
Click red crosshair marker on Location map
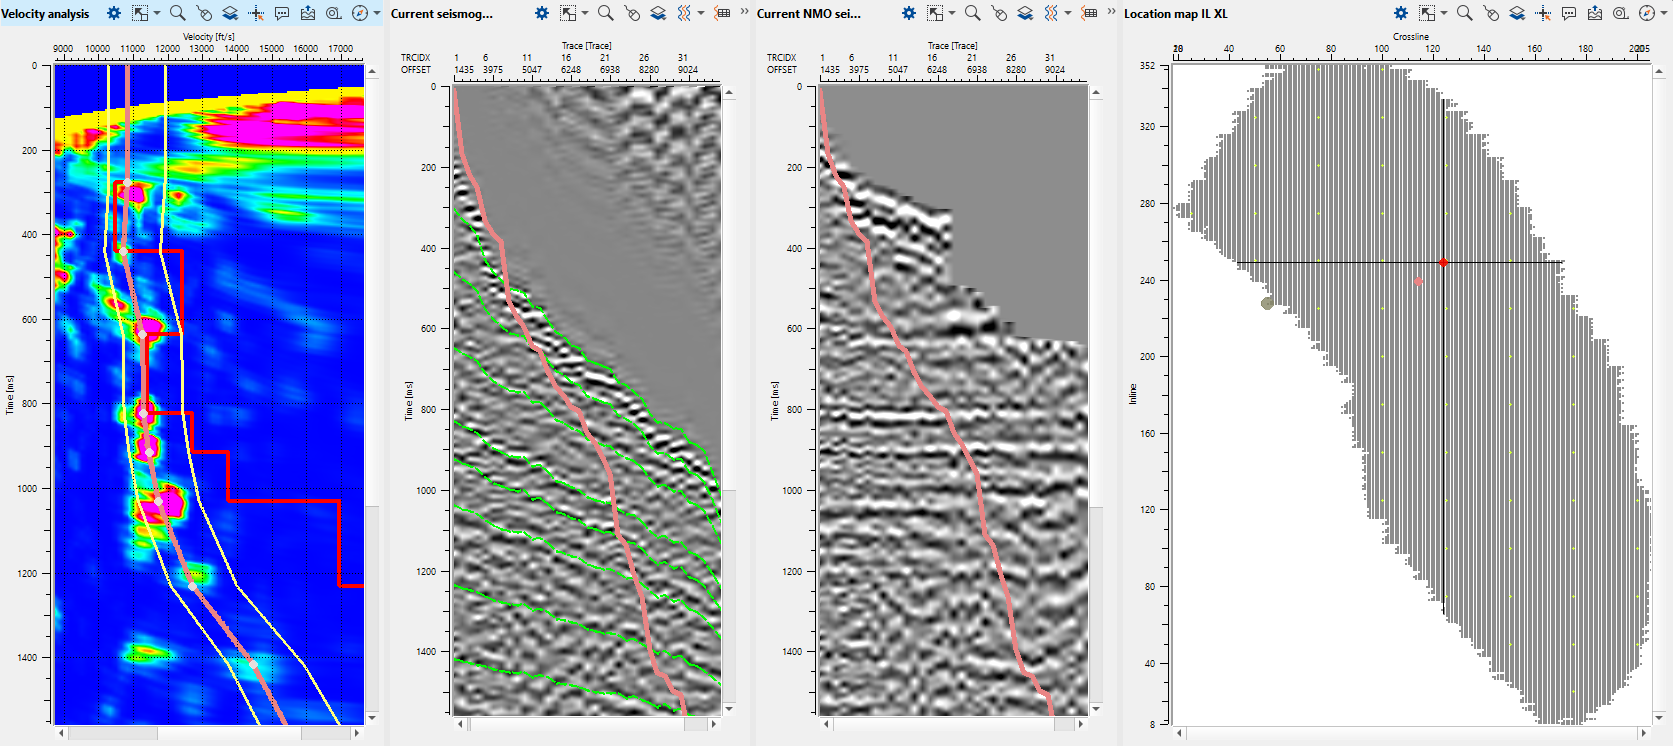(x=1443, y=262)
